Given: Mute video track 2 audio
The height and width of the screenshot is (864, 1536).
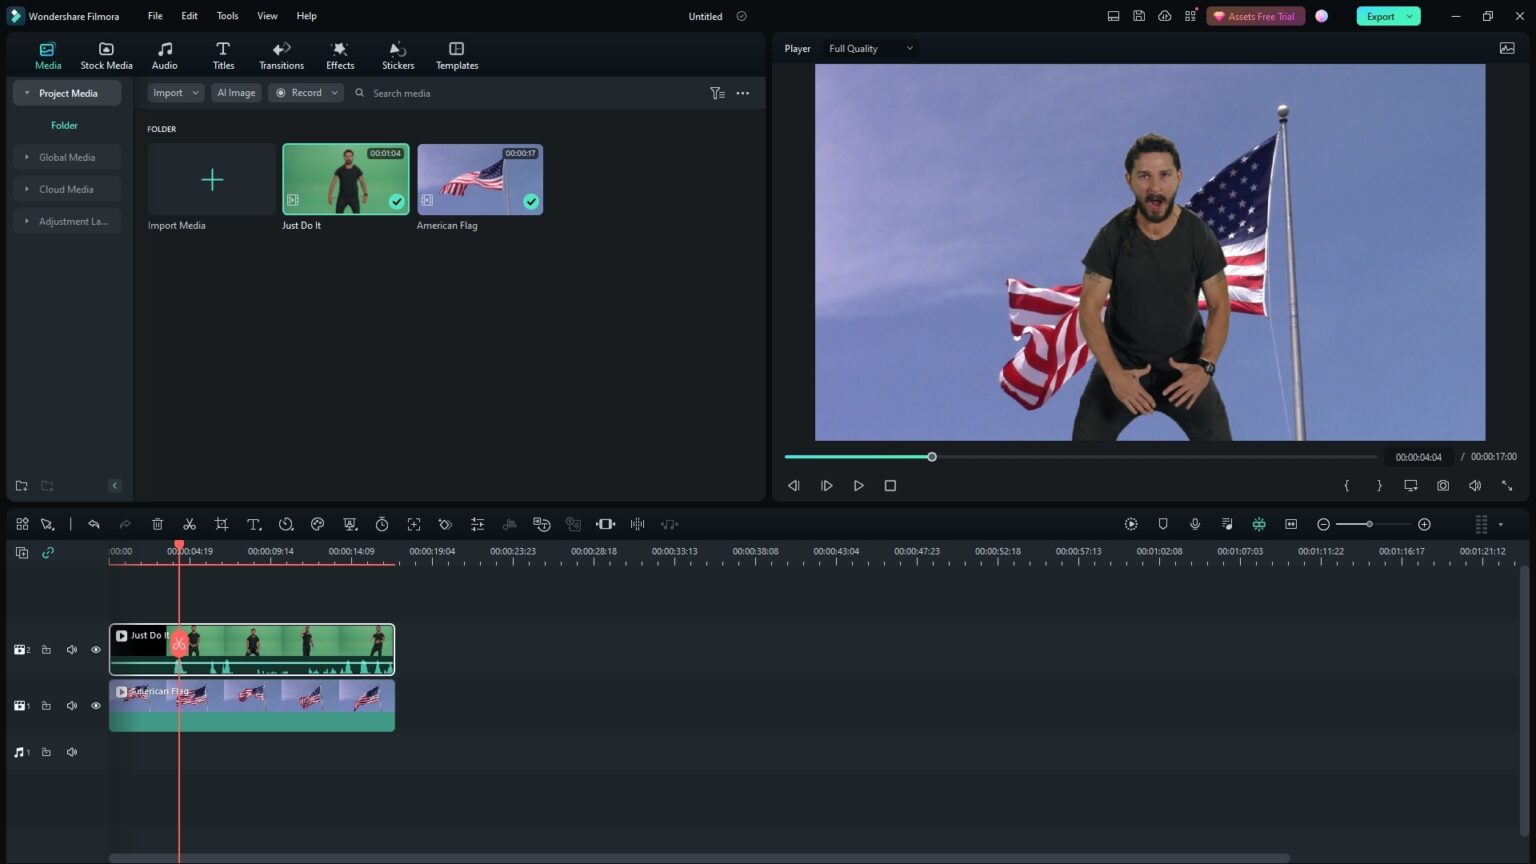Looking at the screenshot, I should 72,650.
